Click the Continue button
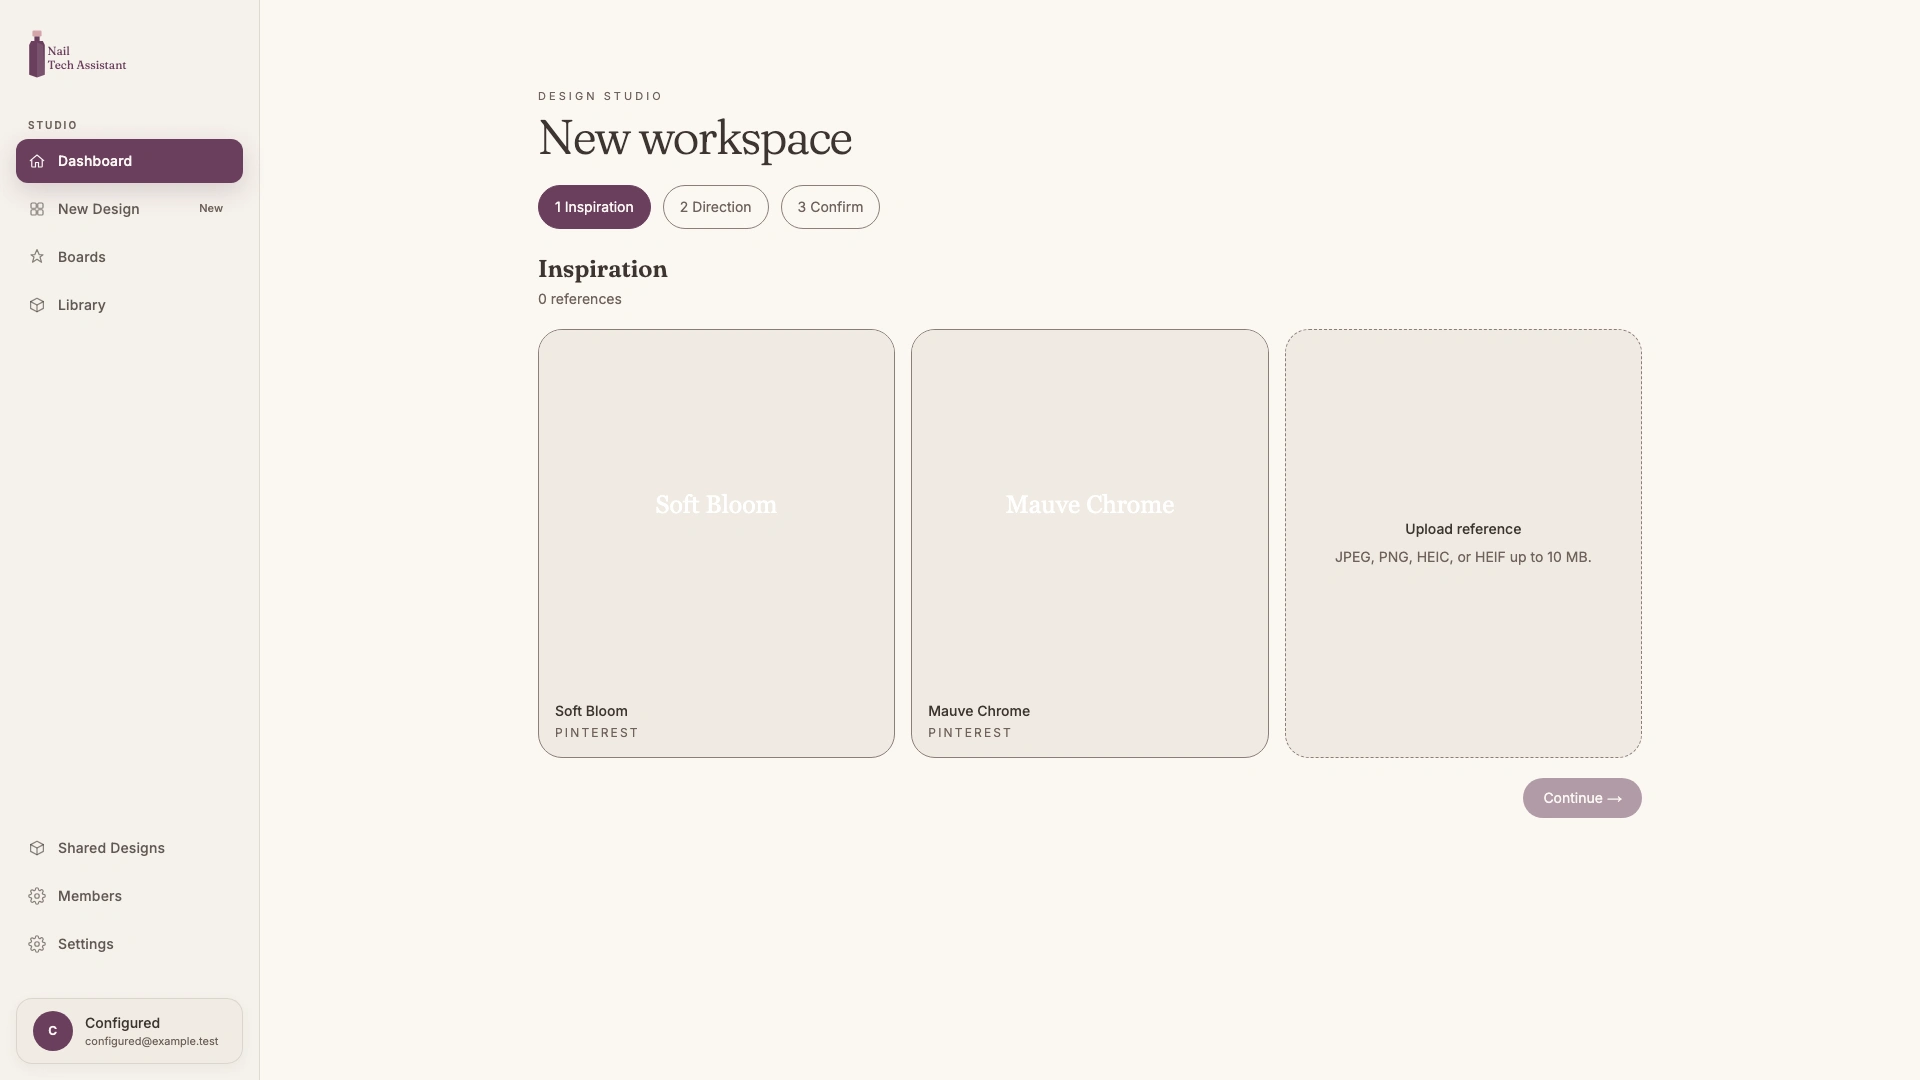This screenshot has height=1080, width=1920. coord(1582,798)
